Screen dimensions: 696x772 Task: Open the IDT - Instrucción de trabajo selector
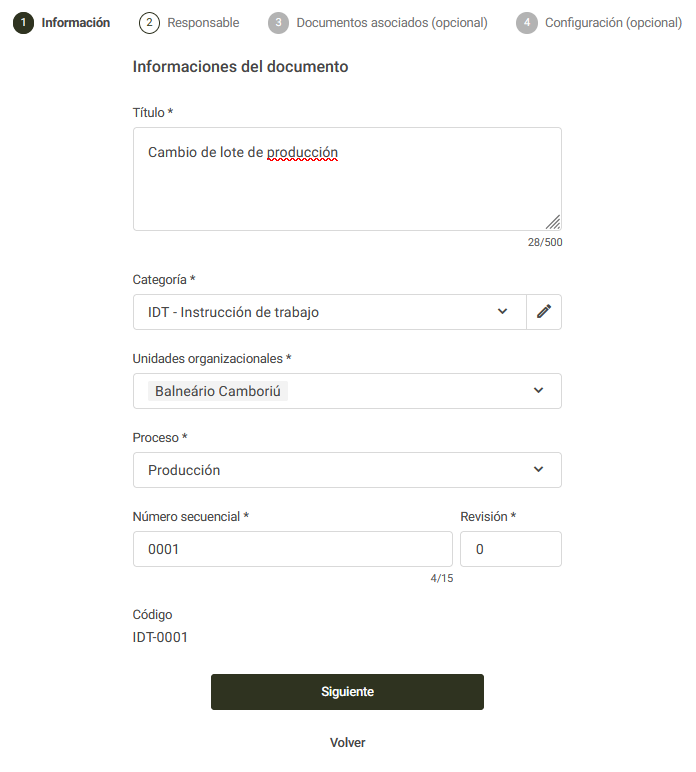click(329, 312)
